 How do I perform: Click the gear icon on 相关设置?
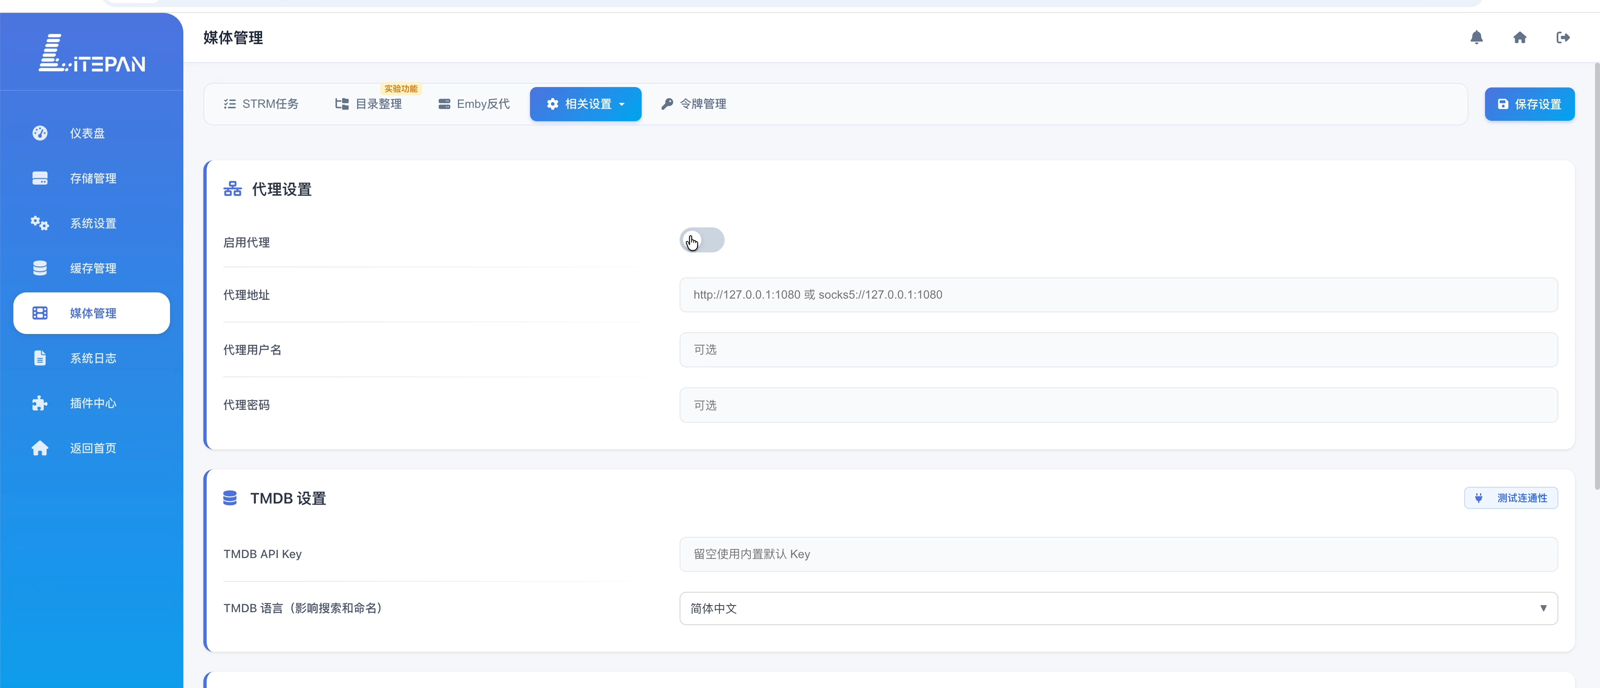pyautogui.click(x=553, y=104)
